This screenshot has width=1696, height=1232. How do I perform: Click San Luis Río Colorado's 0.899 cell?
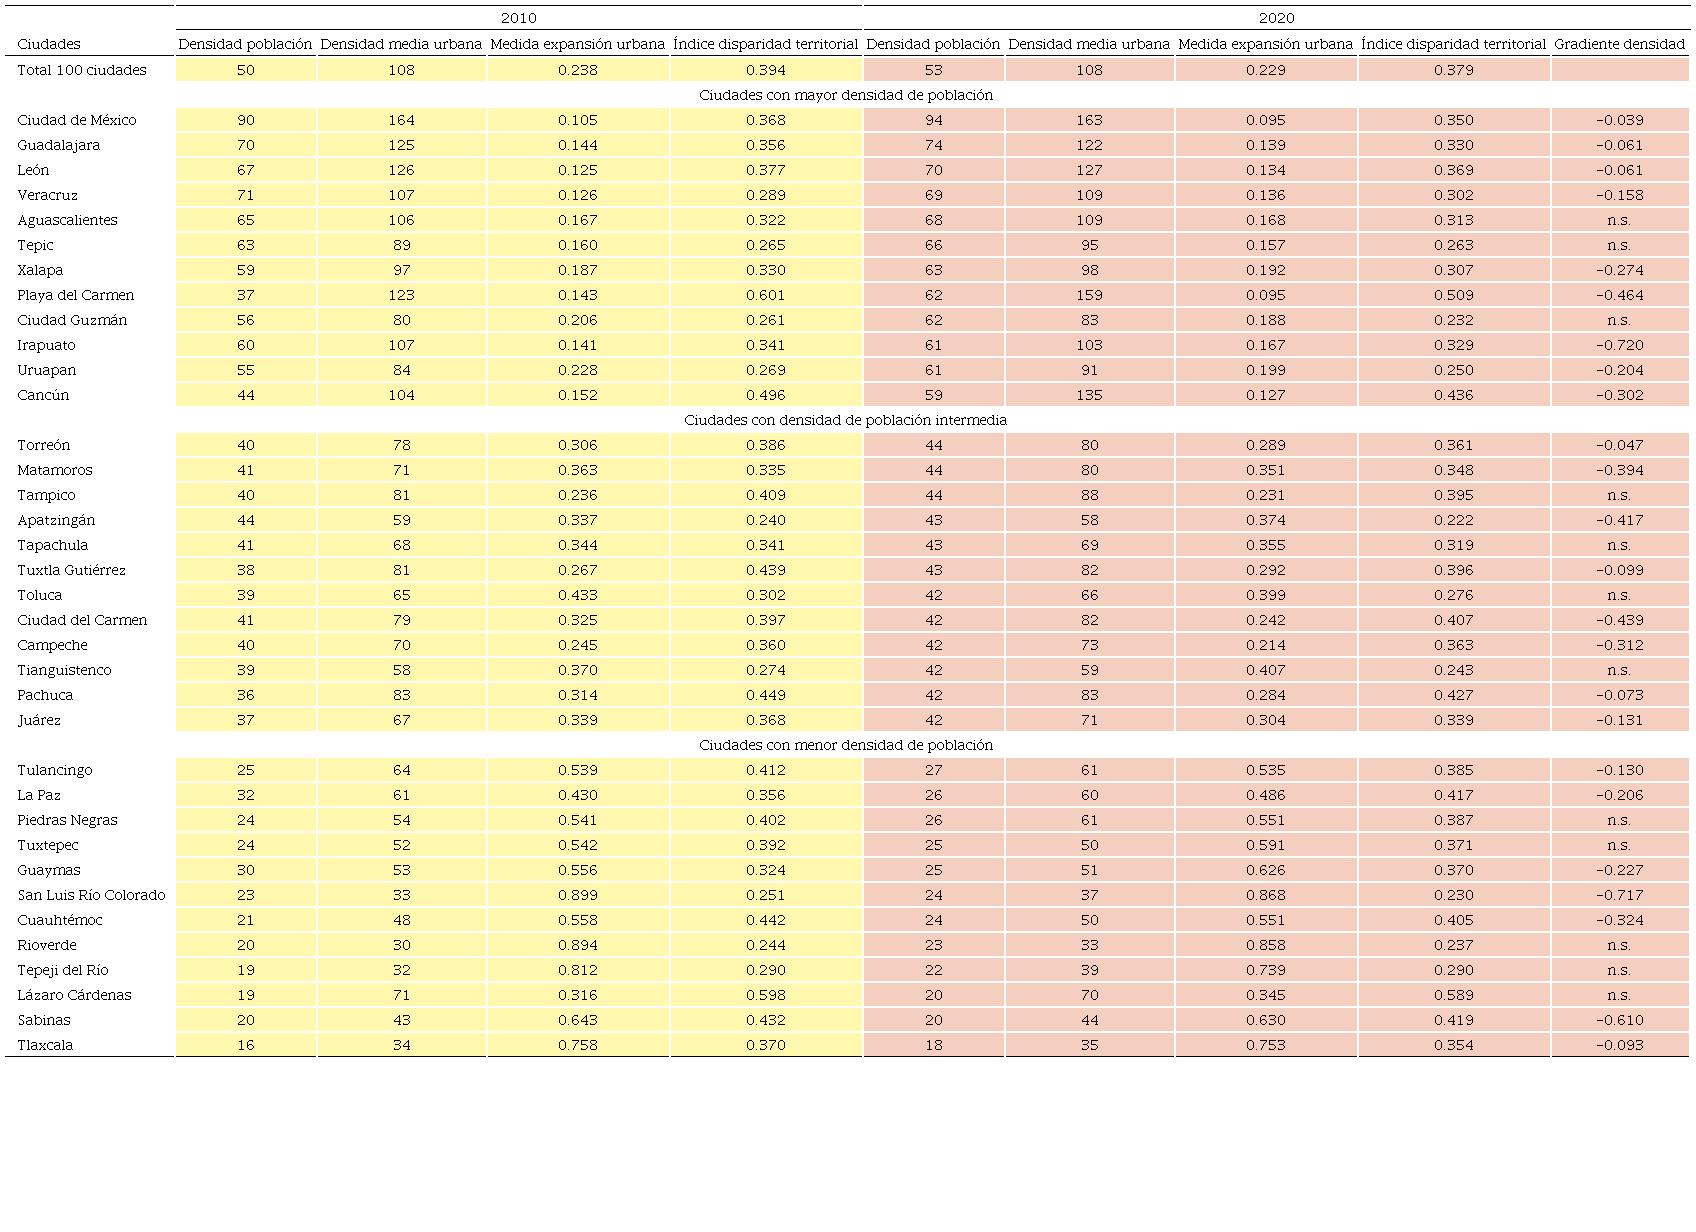[x=577, y=895]
